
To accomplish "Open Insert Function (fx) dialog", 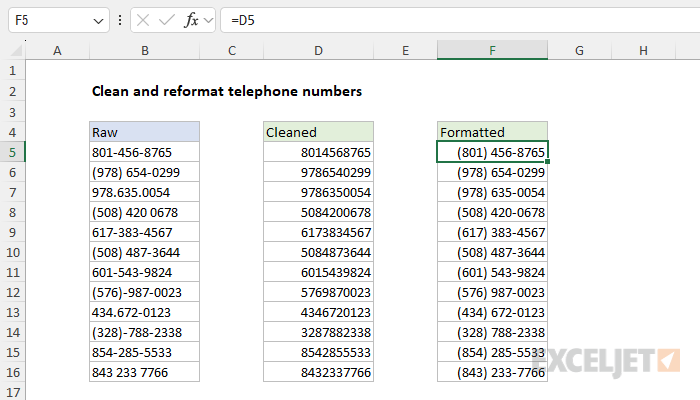I will 191,20.
